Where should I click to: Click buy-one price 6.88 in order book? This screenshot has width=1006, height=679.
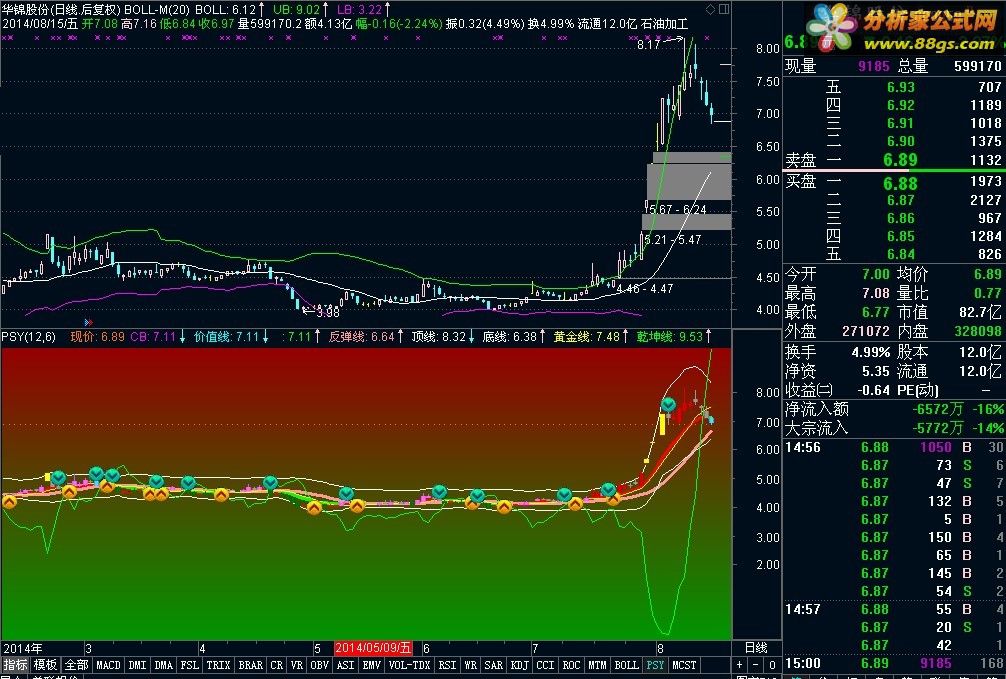tap(900, 183)
